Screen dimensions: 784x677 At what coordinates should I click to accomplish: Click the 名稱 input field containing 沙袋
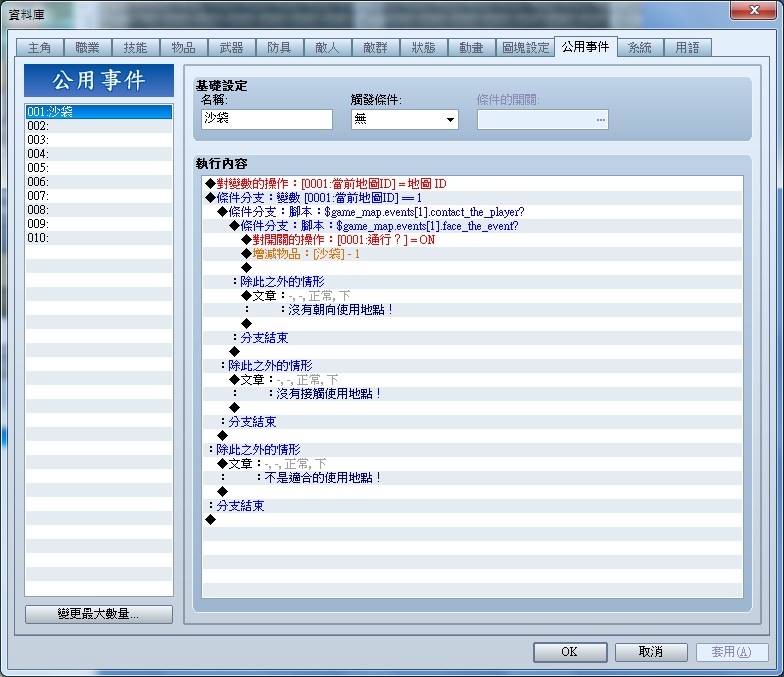[x=266, y=120]
